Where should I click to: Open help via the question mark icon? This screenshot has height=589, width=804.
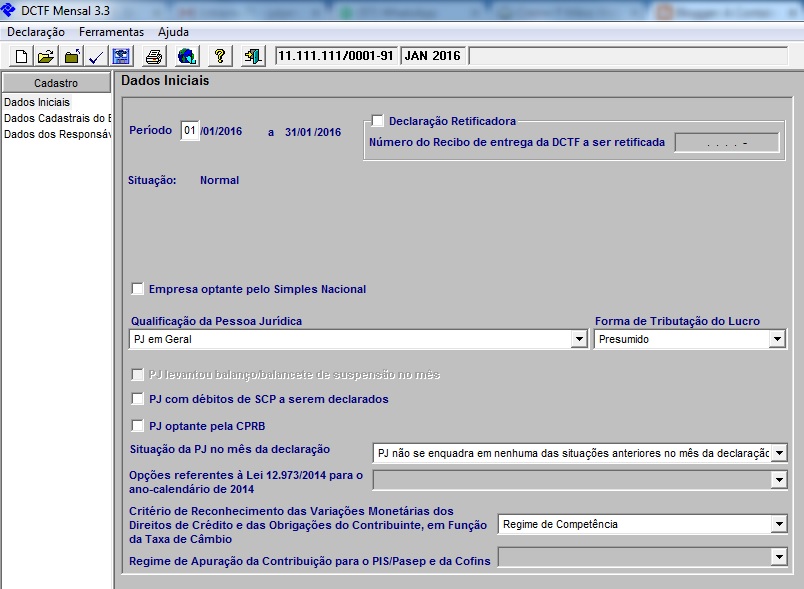click(219, 56)
